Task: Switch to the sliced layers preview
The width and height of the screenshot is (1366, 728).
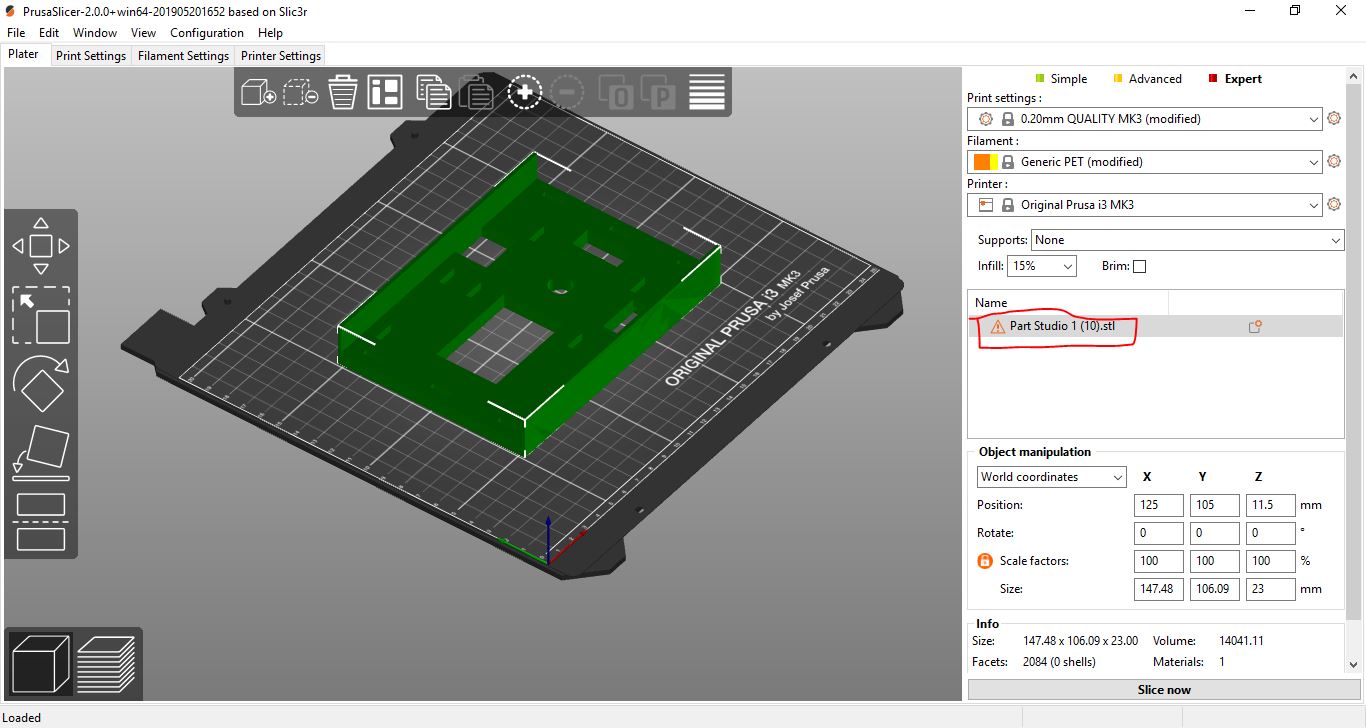Action: click(106, 664)
